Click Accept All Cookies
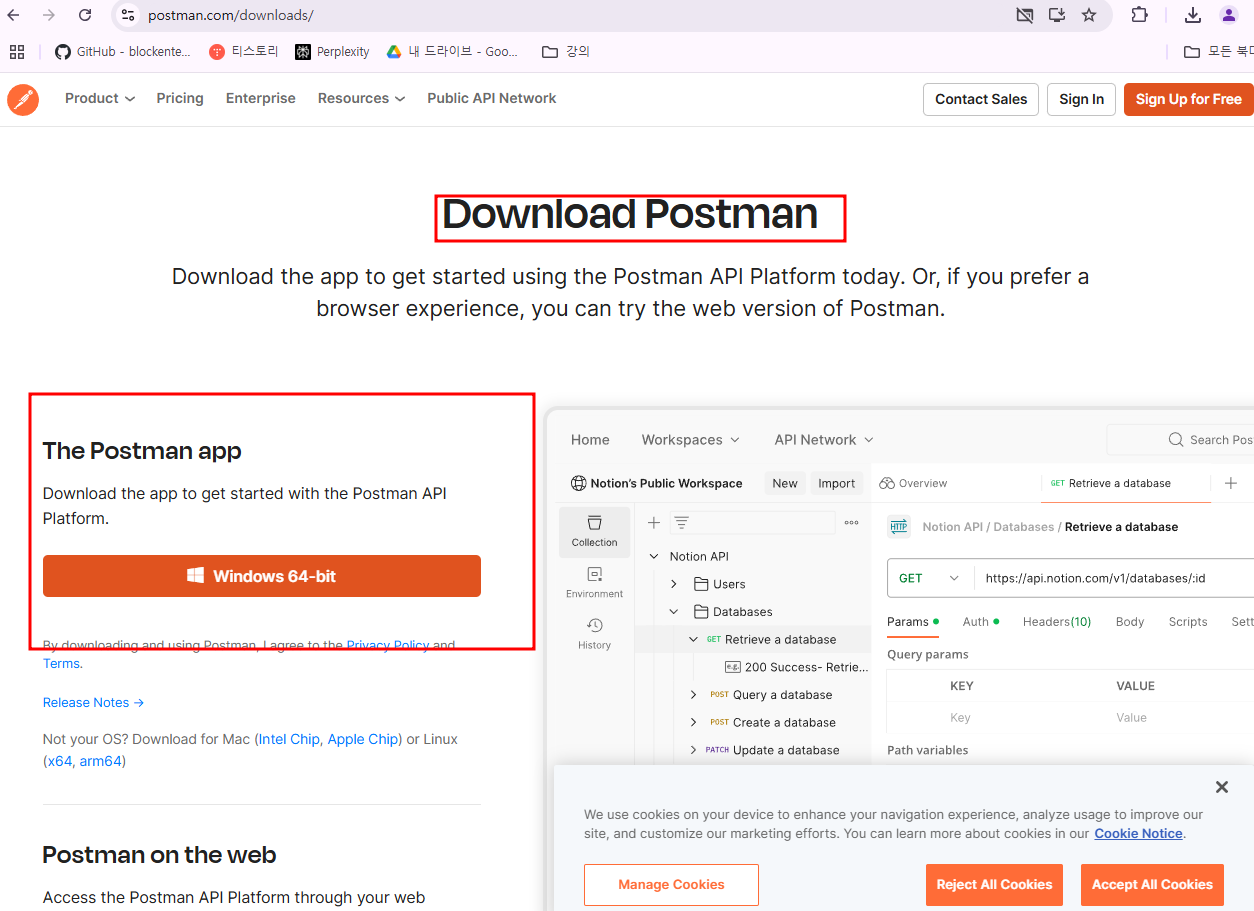1254x911 pixels. (1152, 885)
